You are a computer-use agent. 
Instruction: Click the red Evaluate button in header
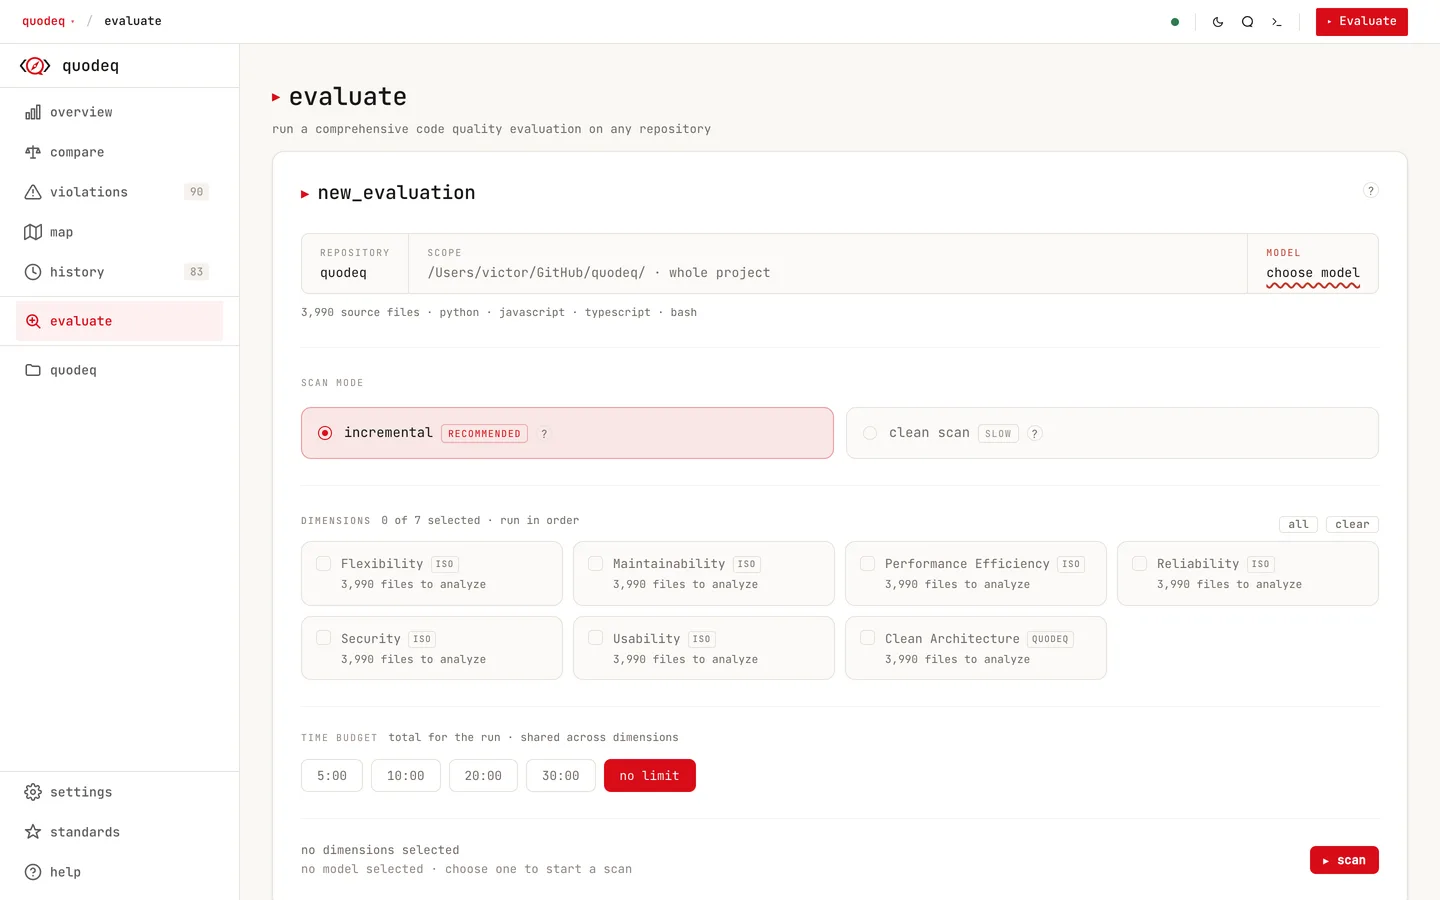click(x=1362, y=22)
